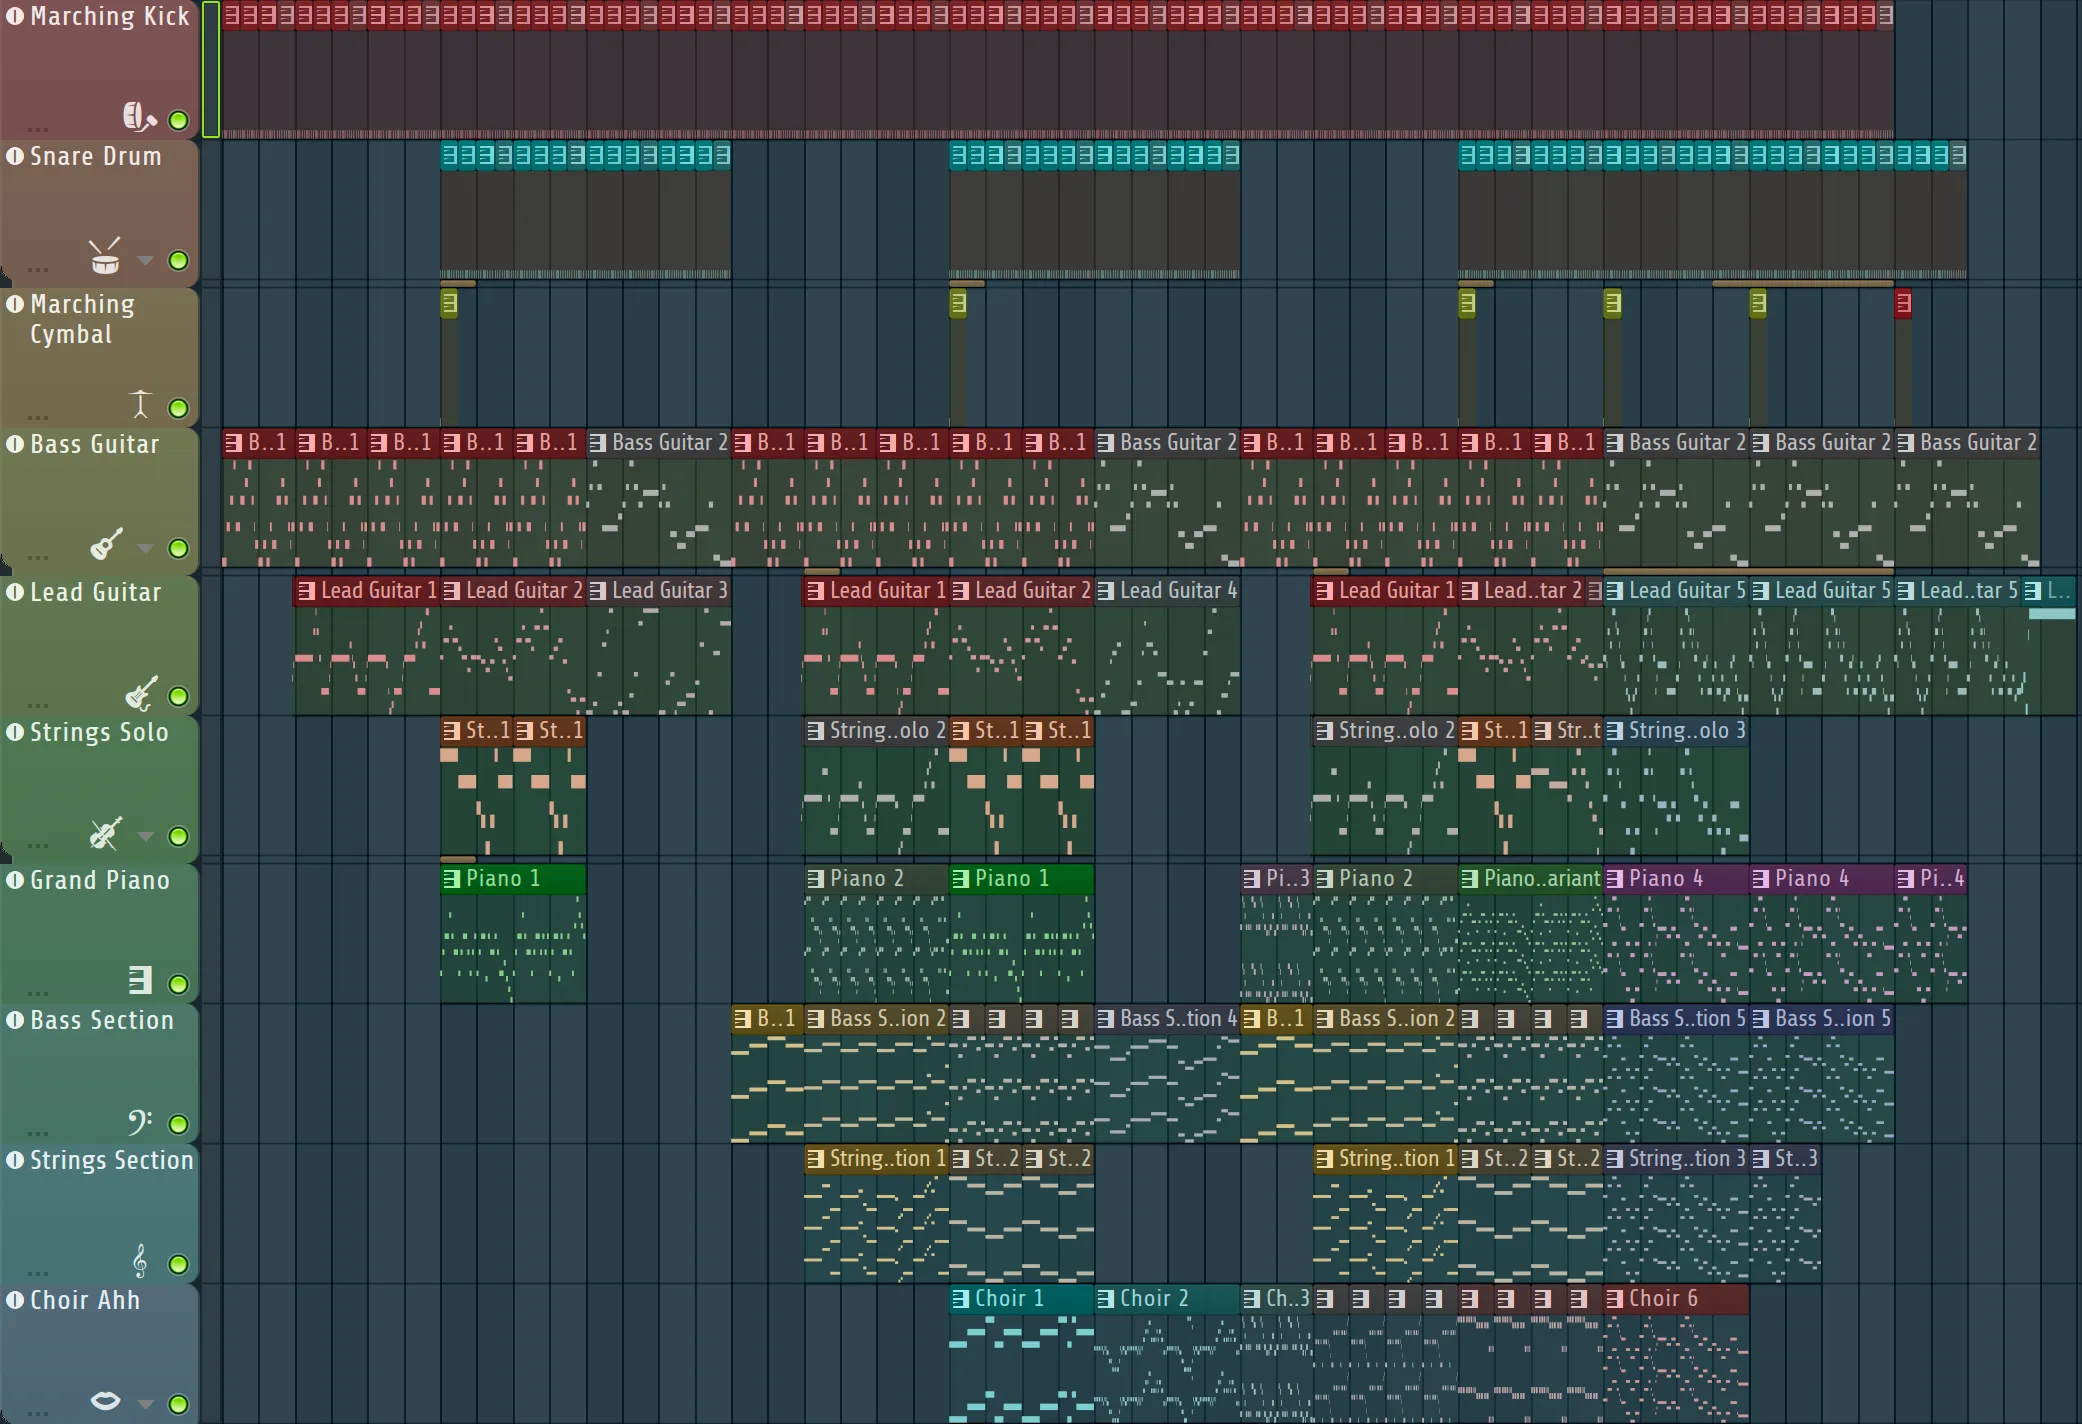Open the Bass Guitar track dropdown arrow
The height and width of the screenshot is (1424, 2082).
point(146,548)
